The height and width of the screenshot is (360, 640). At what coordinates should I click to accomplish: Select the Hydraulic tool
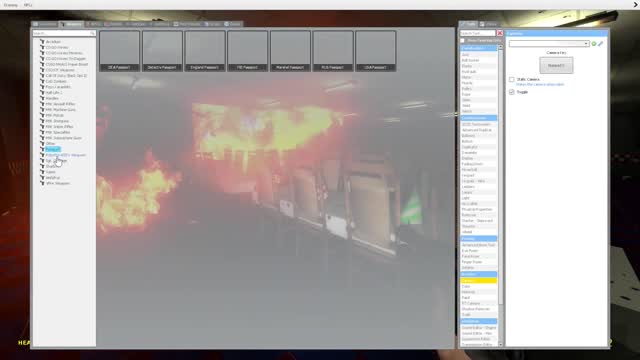(x=479, y=72)
